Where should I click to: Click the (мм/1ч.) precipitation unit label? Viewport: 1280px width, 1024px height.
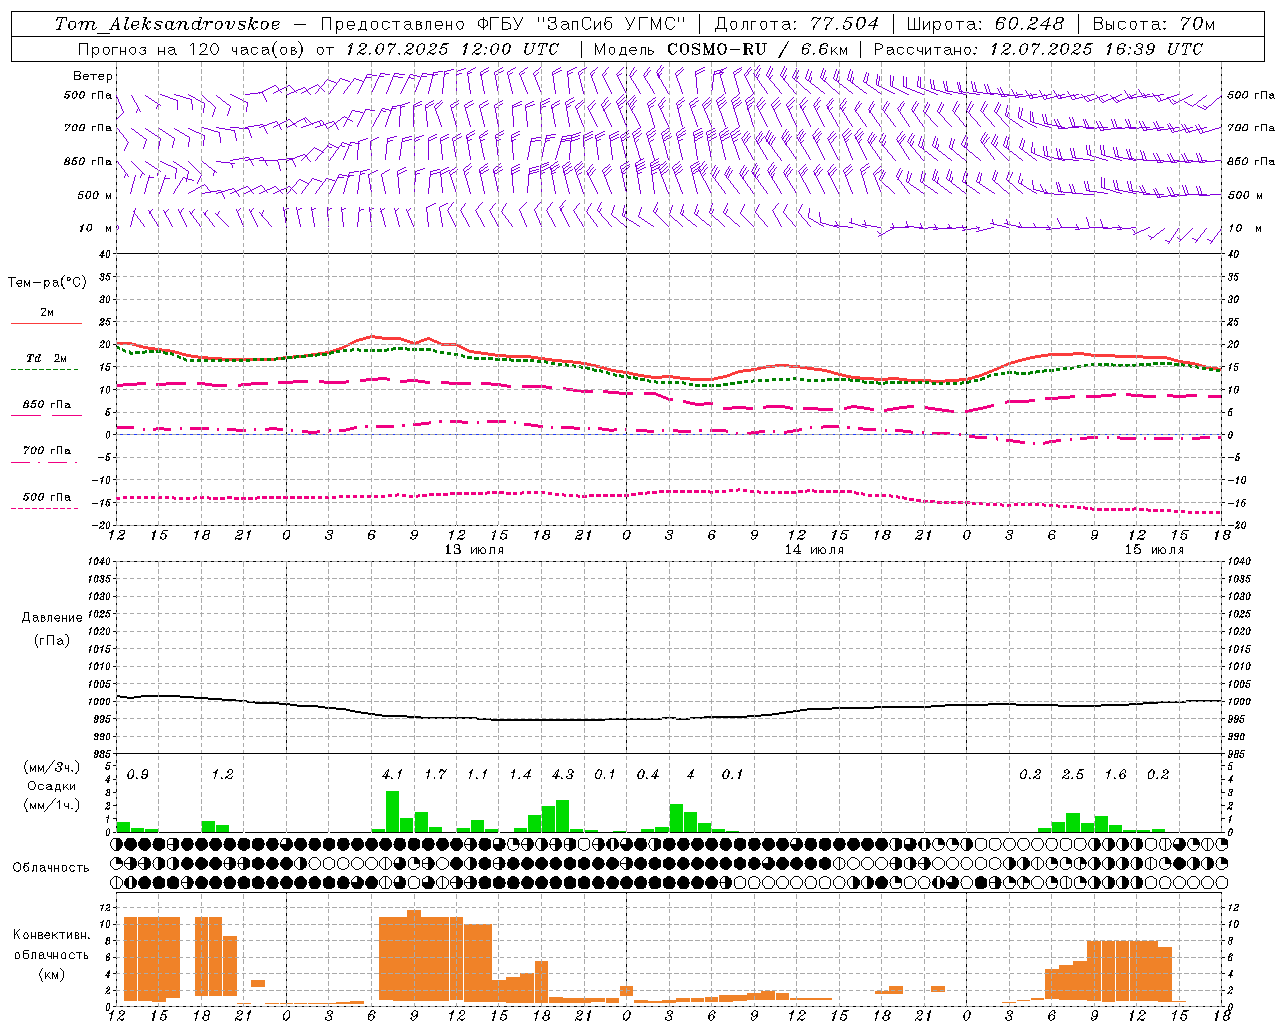click(52, 805)
